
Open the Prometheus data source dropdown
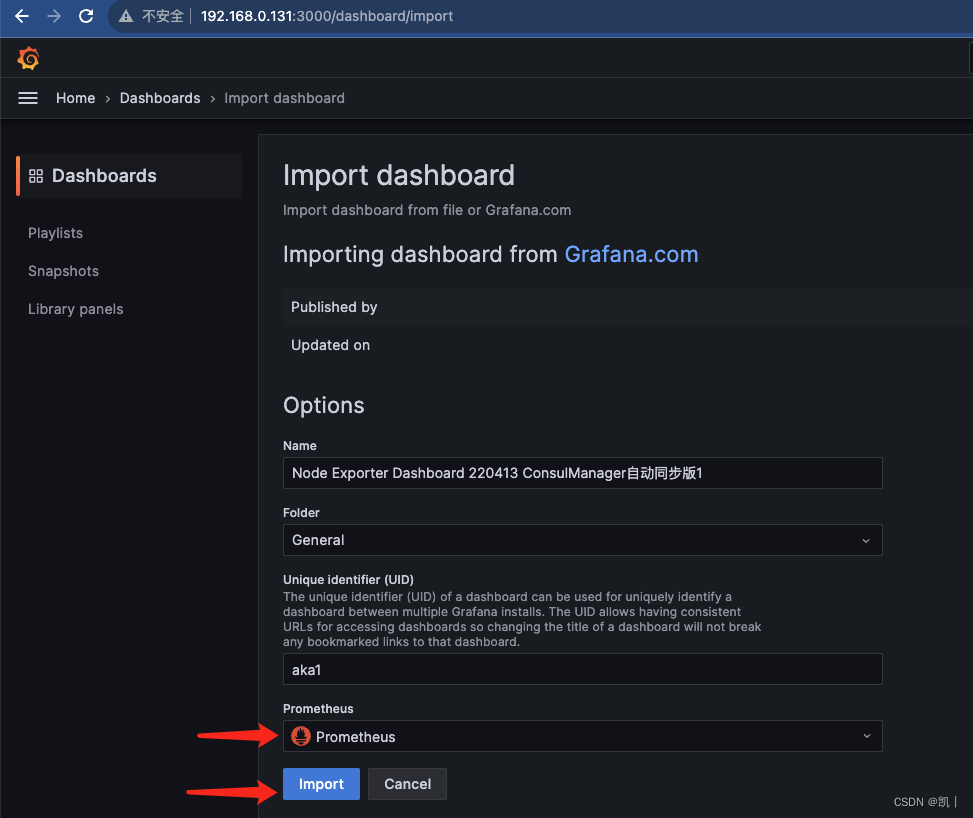point(583,736)
